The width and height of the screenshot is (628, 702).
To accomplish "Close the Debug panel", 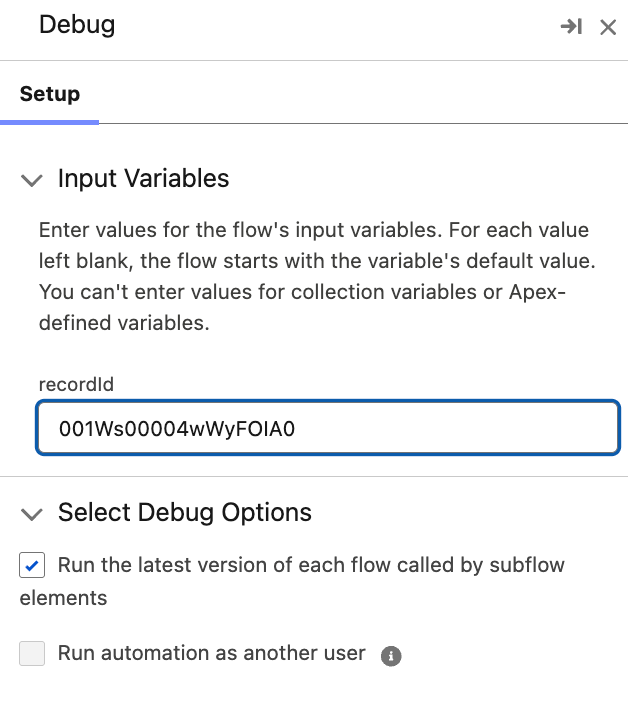I will (x=607, y=27).
